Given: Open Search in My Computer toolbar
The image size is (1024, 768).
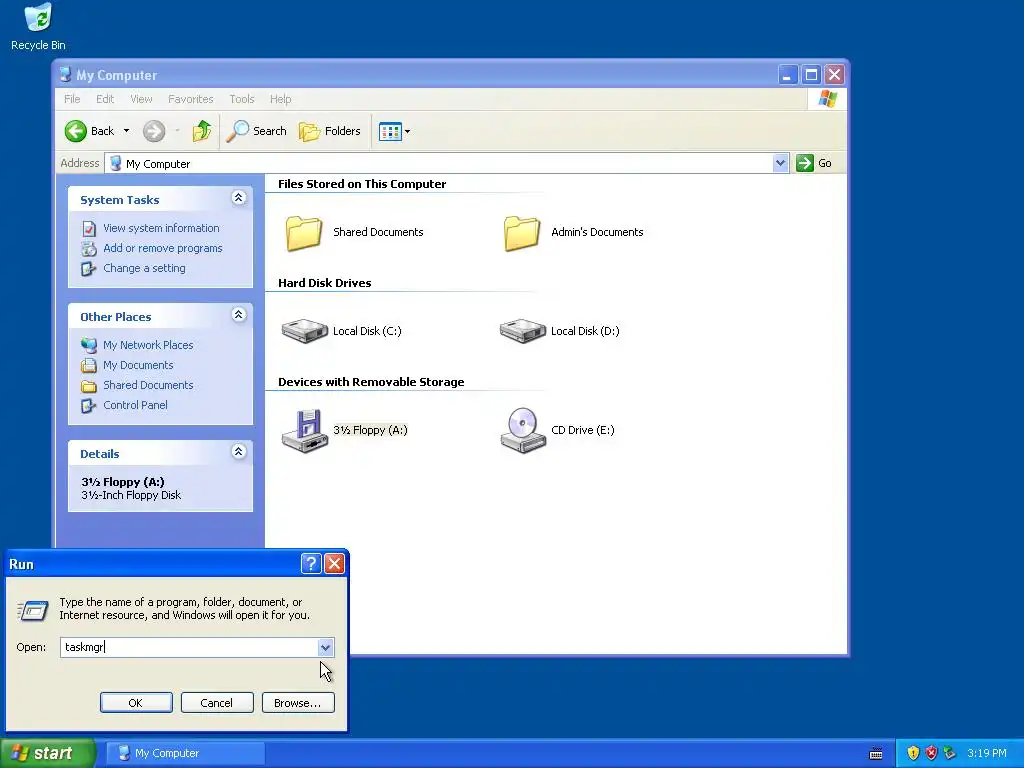Looking at the screenshot, I should (256, 131).
